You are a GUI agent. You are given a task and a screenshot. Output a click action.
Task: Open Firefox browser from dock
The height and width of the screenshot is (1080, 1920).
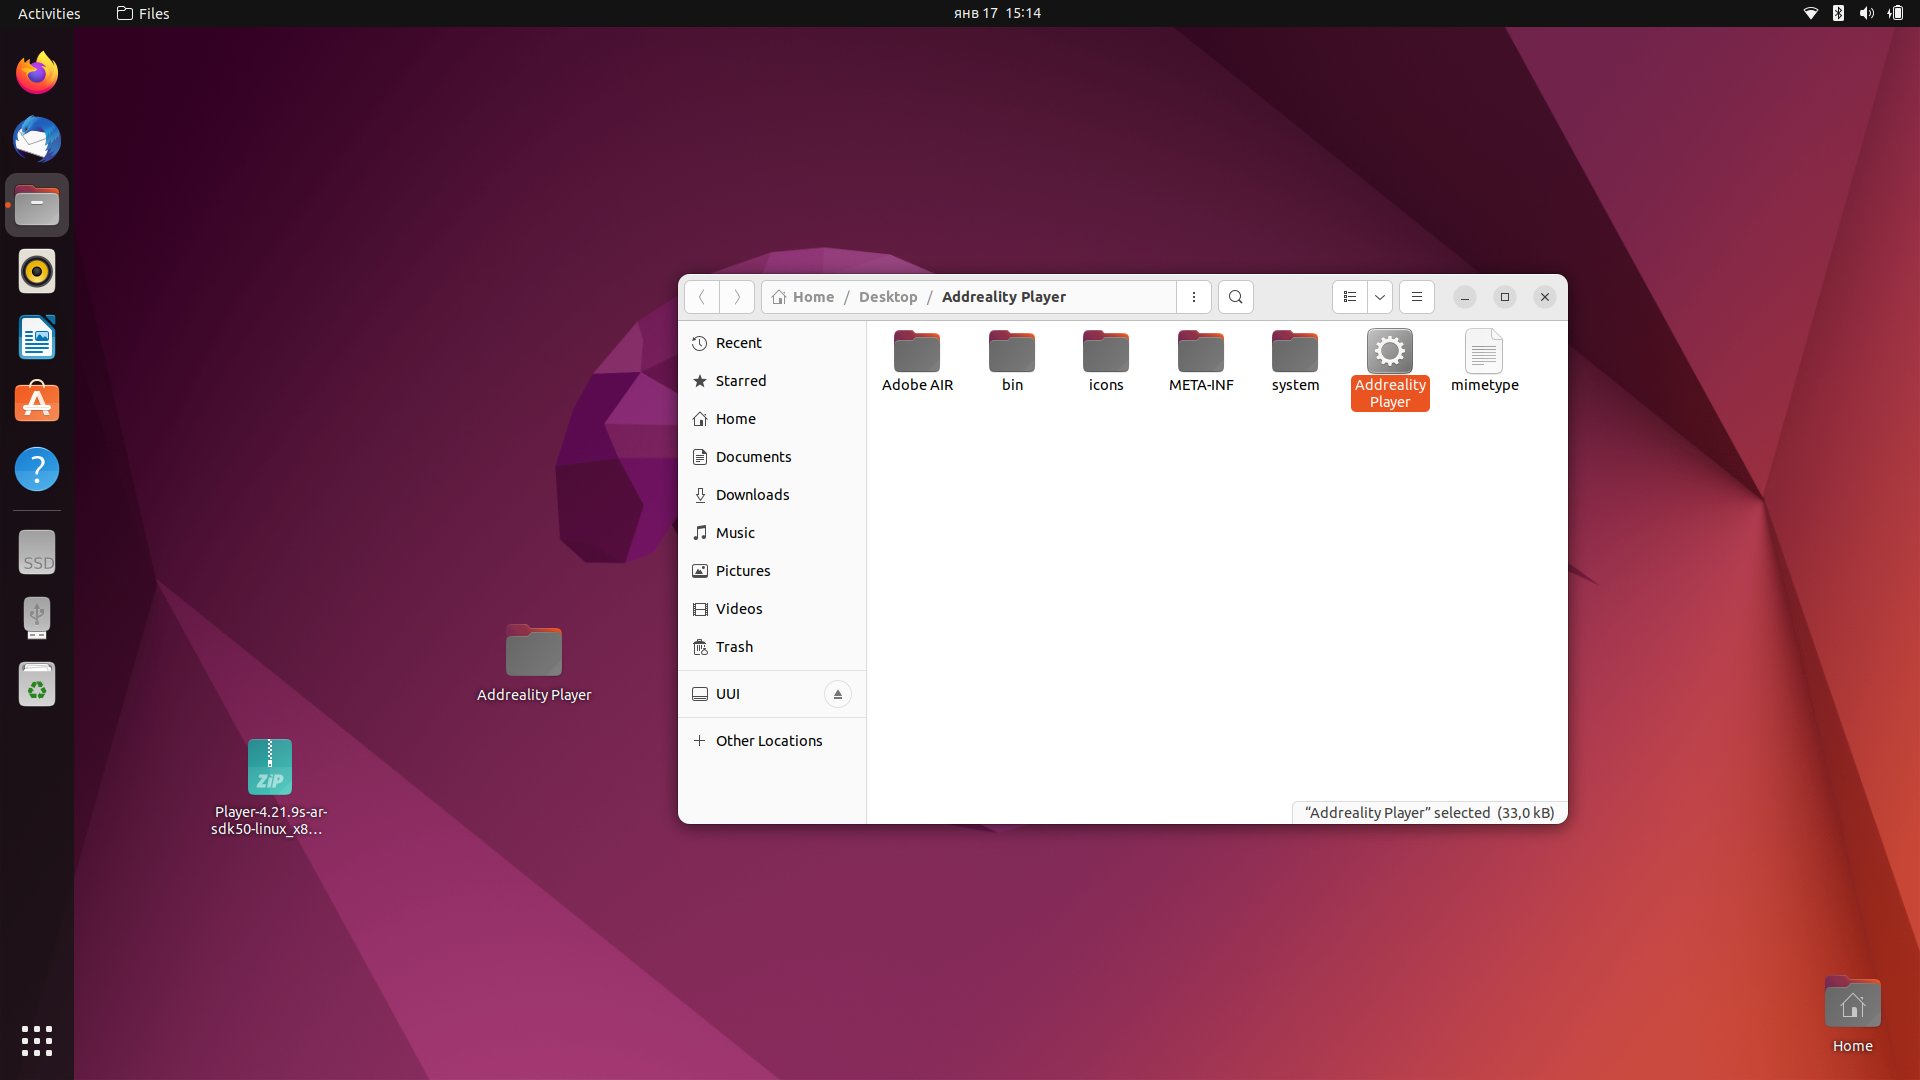click(x=36, y=74)
